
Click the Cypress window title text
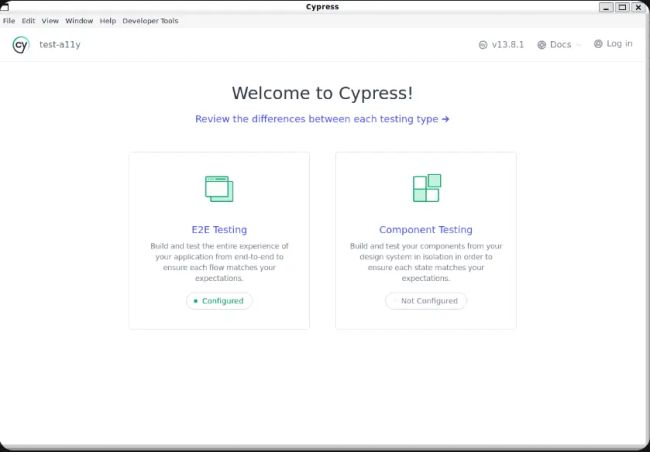click(322, 7)
